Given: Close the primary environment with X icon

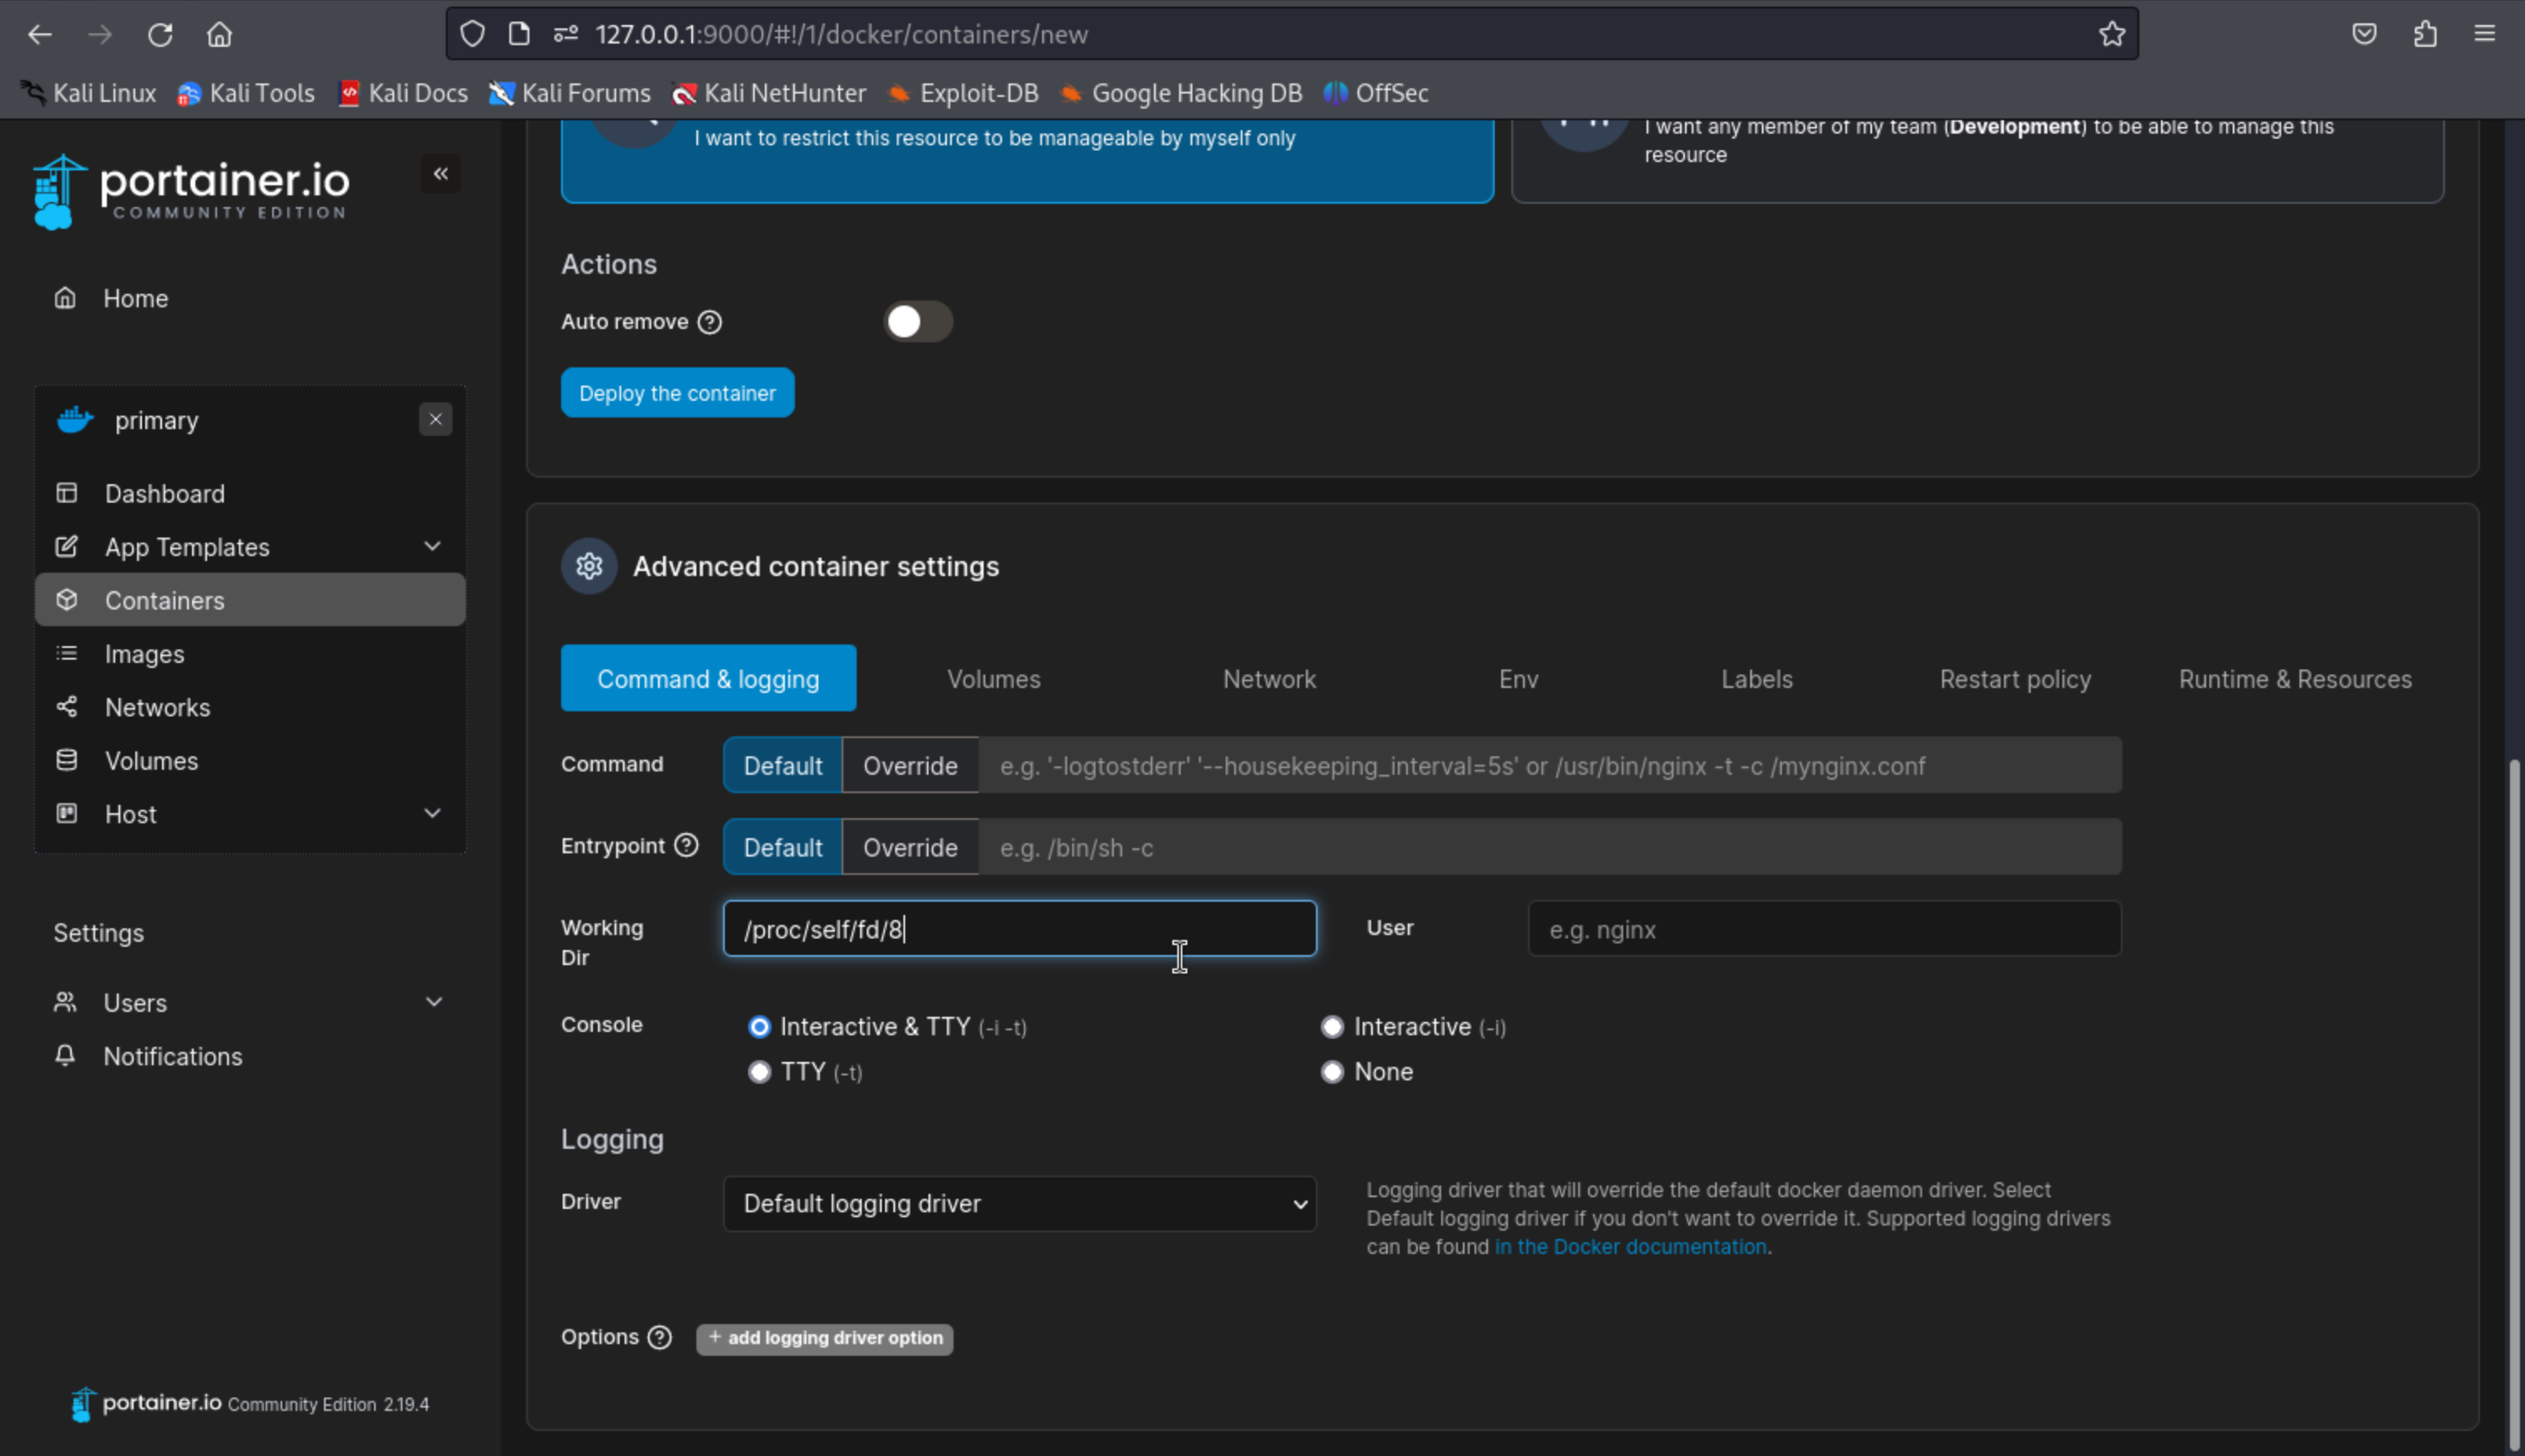Looking at the screenshot, I should coord(435,420).
